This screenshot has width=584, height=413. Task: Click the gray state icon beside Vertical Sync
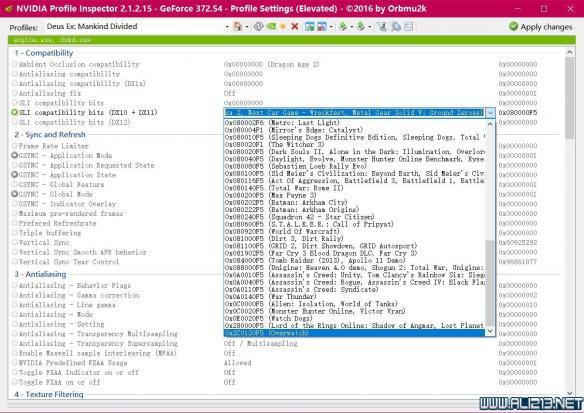tap(15, 242)
